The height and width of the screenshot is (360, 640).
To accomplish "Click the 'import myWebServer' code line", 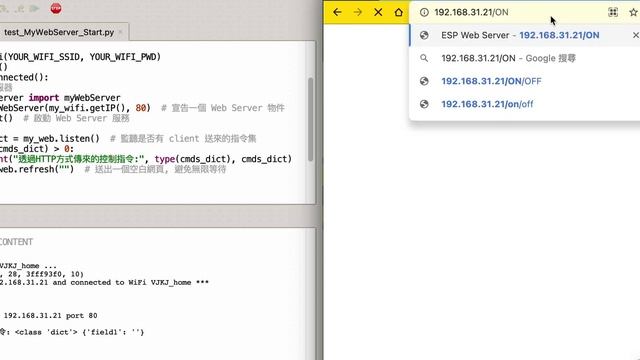I will click(x=60, y=98).
